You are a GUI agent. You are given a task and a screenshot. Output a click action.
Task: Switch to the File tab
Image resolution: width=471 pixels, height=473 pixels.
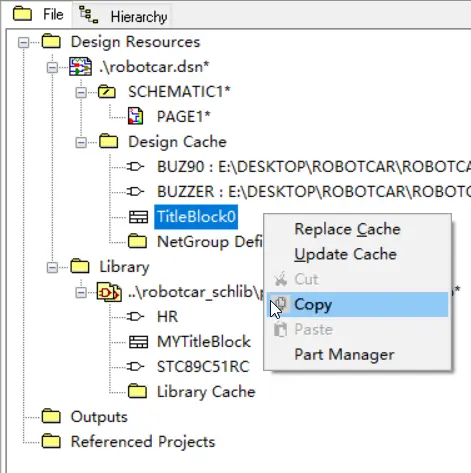38,14
